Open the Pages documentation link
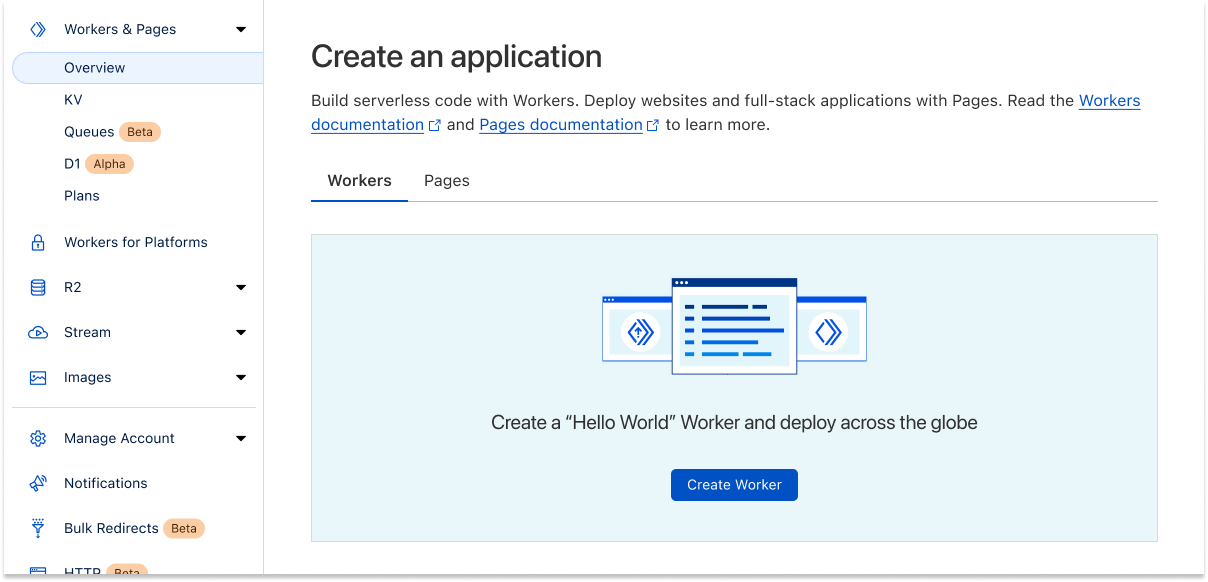The image size is (1208, 582). (x=560, y=125)
